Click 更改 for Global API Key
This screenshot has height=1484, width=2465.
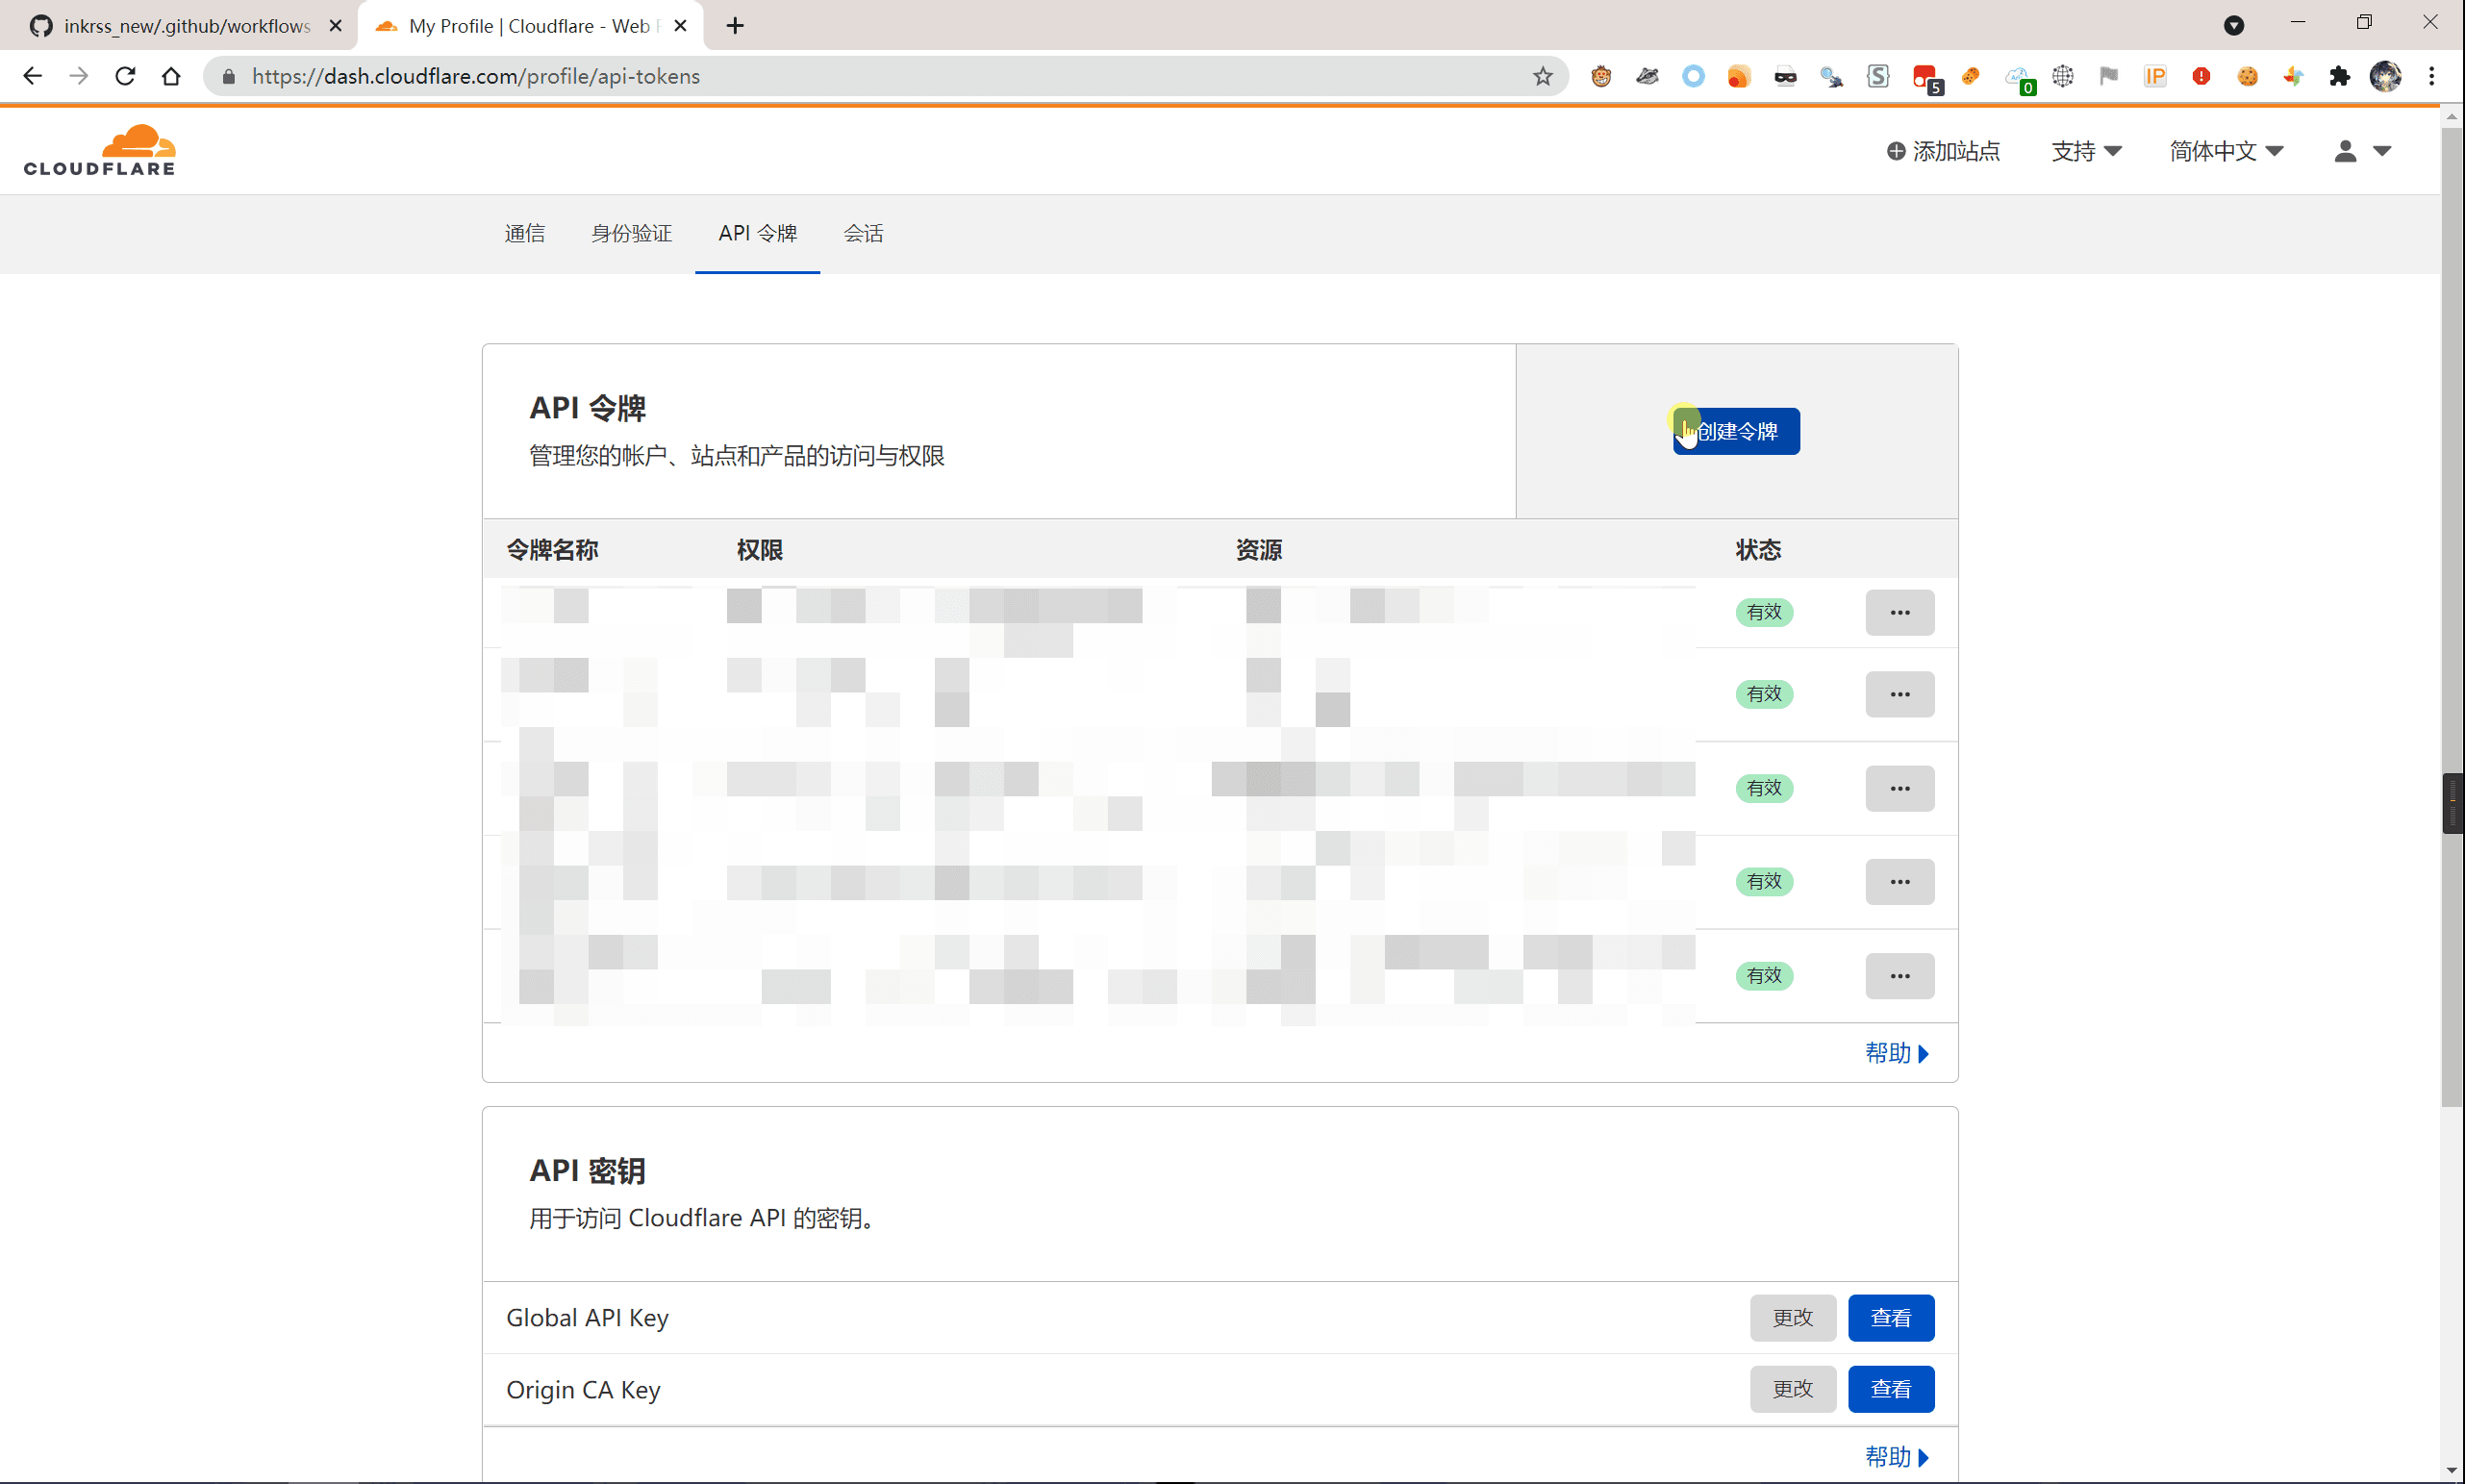coord(1792,1318)
